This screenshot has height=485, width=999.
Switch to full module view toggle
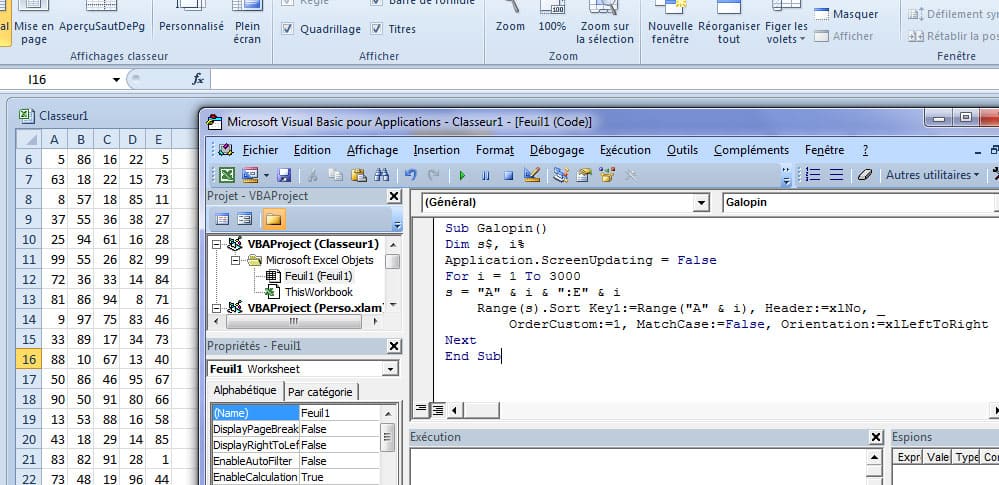(437, 409)
